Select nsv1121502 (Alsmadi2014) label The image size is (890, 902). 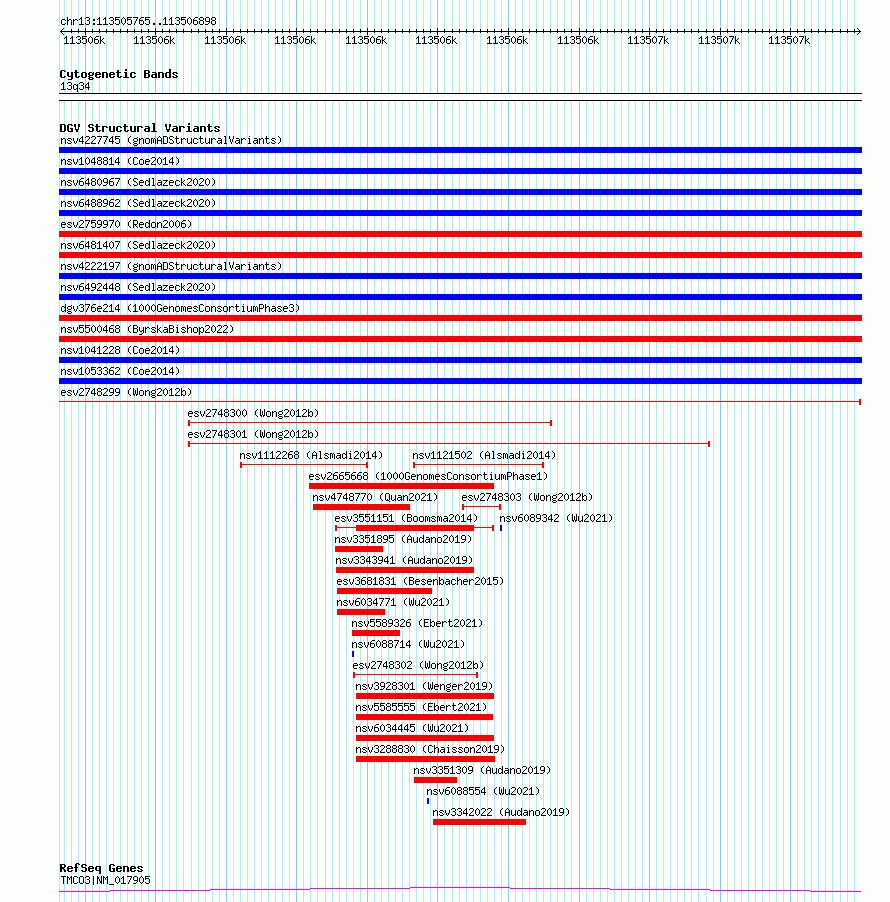[x=484, y=456]
